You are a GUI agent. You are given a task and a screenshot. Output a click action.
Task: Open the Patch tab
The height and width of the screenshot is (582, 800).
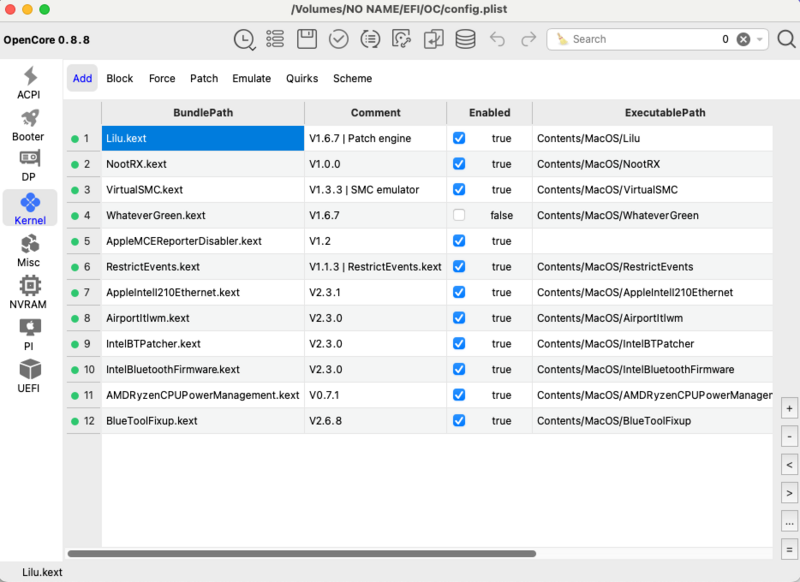[x=203, y=78]
